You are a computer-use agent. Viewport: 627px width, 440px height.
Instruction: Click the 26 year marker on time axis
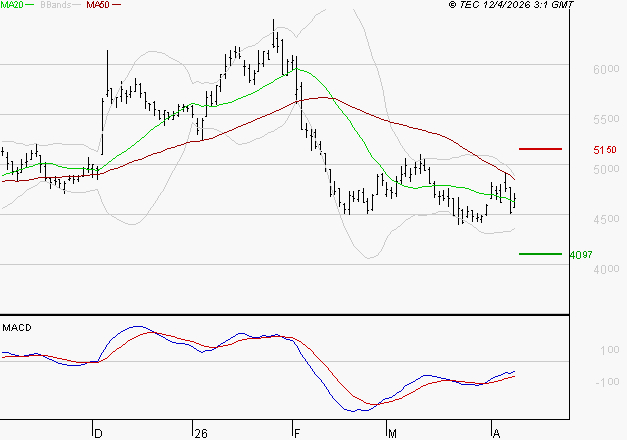[201, 434]
